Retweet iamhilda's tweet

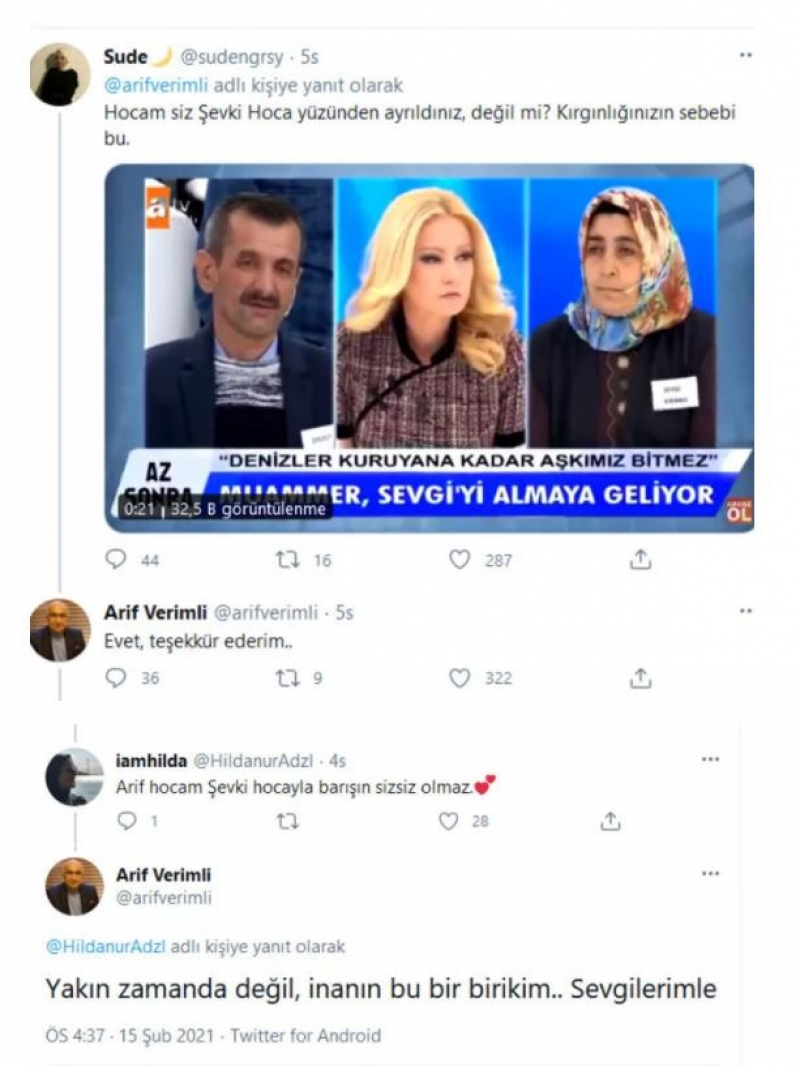click(x=287, y=822)
